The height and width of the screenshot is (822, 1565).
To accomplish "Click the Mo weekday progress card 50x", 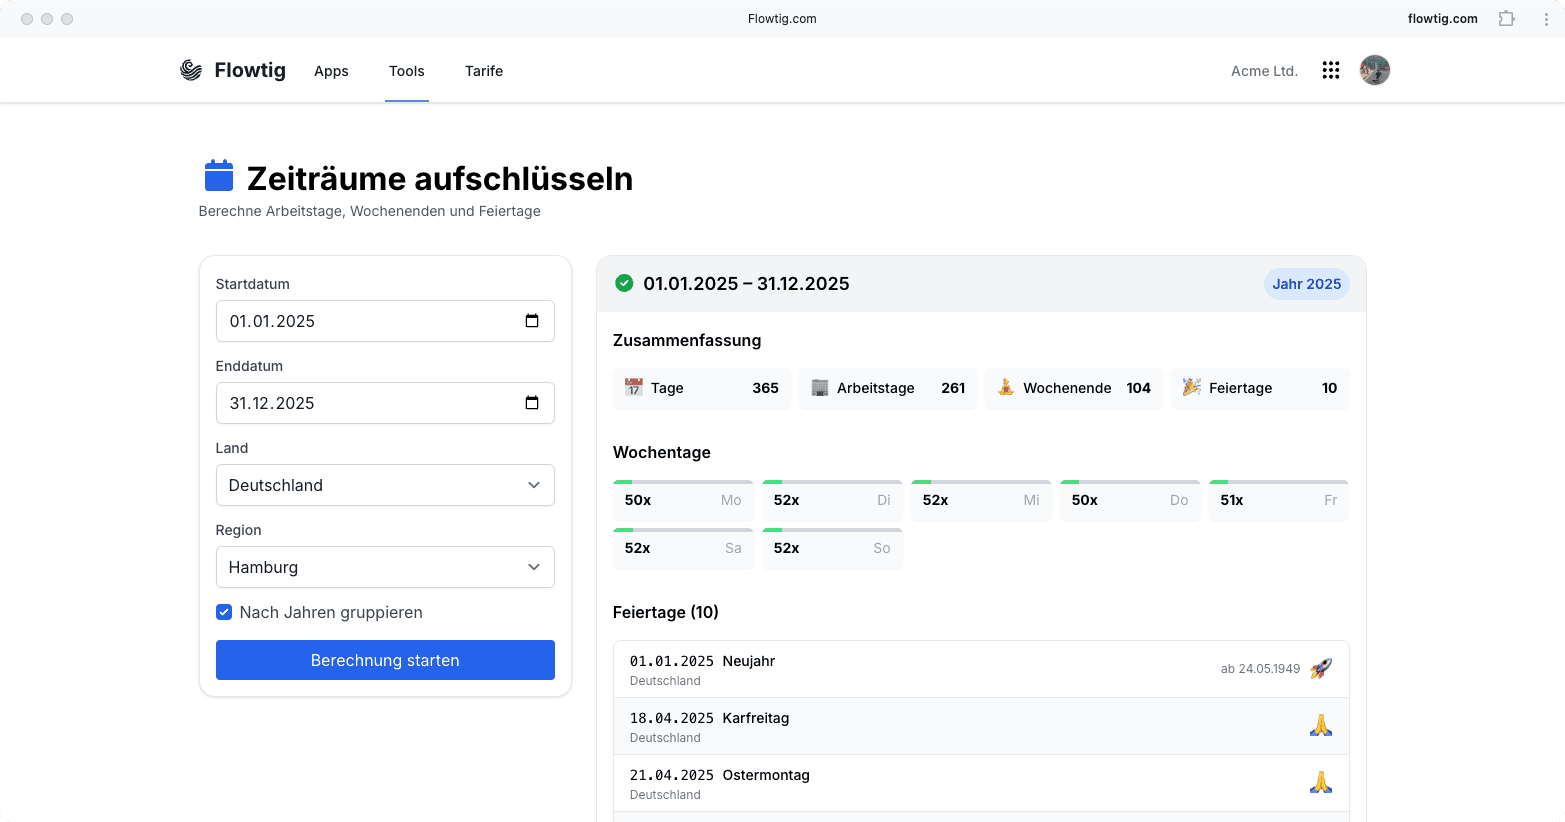I will click(683, 500).
